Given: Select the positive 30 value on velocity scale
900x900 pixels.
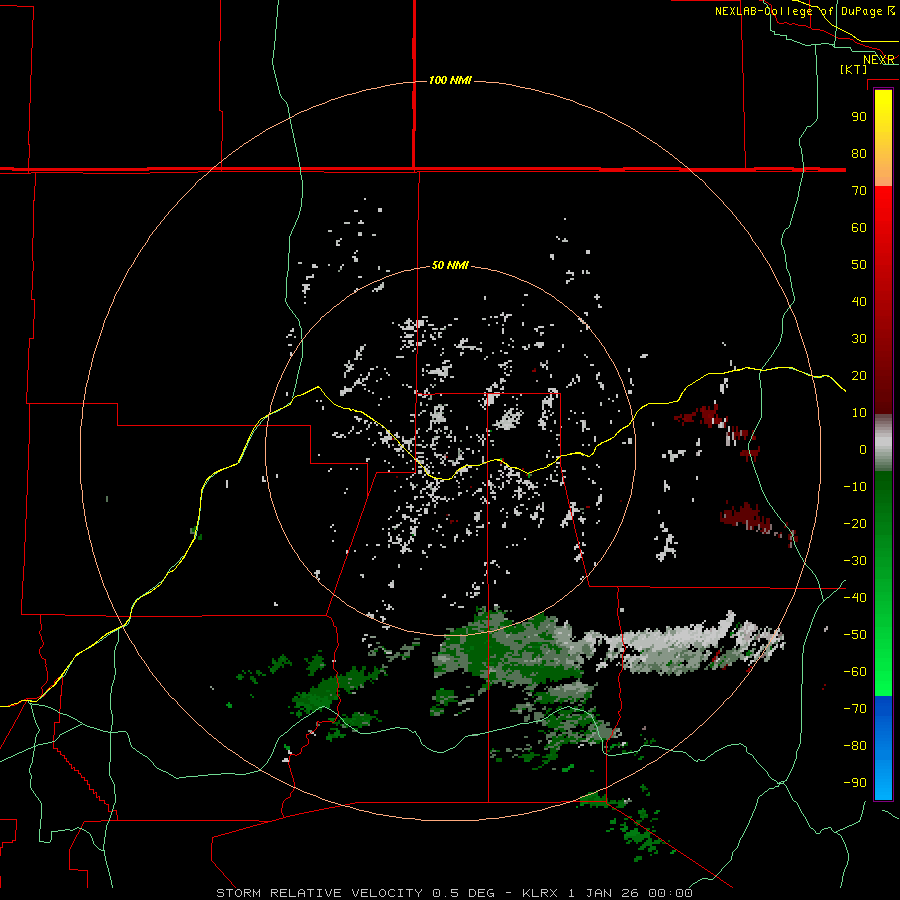Looking at the screenshot, I should point(859,339).
